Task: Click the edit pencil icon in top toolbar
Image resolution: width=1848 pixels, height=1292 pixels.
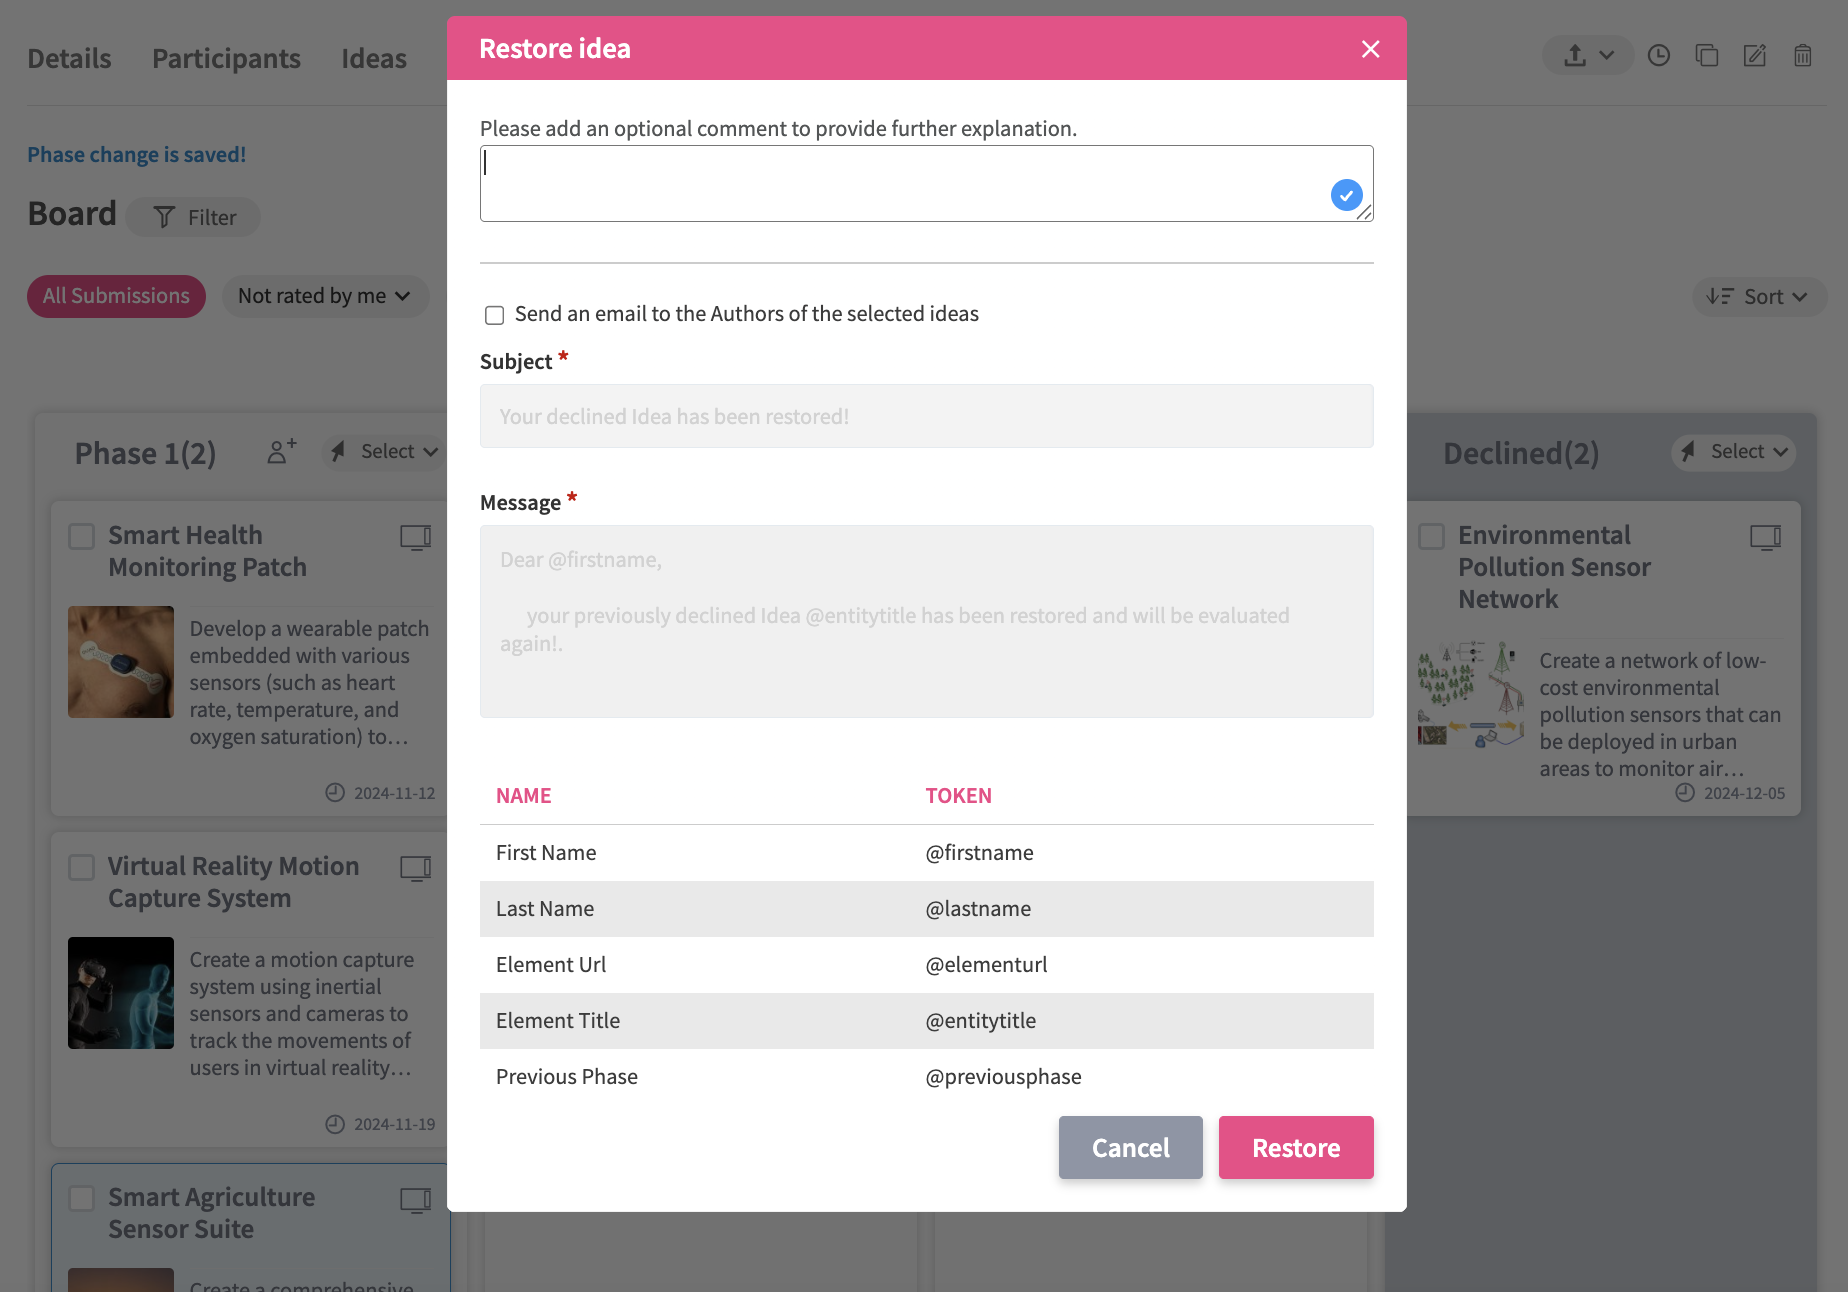Action: click(x=1755, y=56)
